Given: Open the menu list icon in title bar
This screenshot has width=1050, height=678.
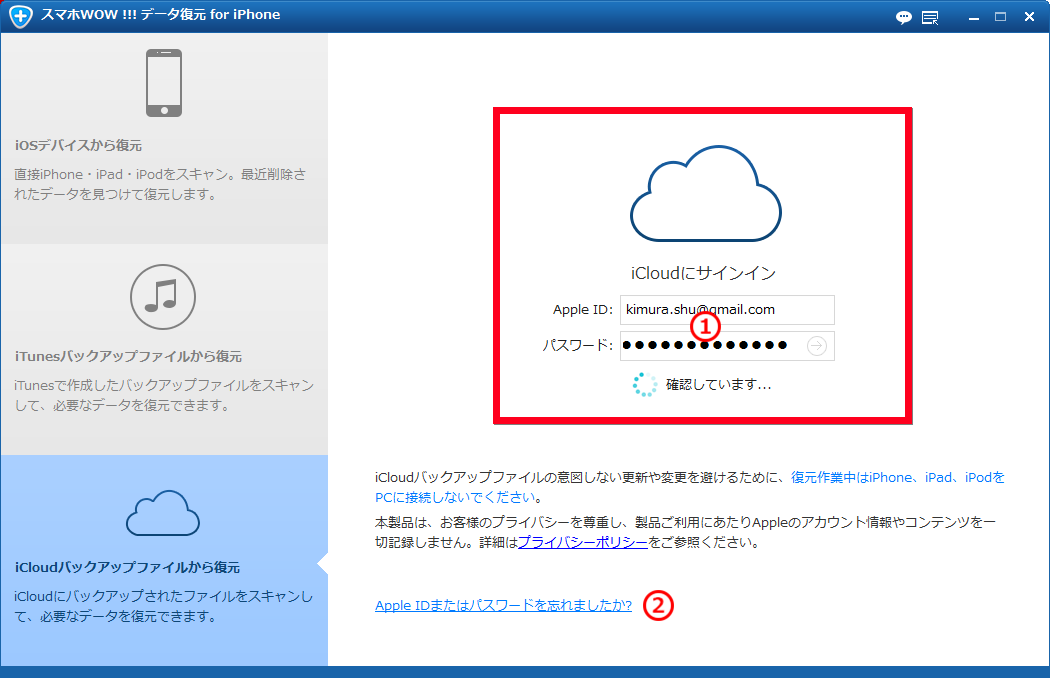Looking at the screenshot, I should pyautogui.click(x=930, y=17).
